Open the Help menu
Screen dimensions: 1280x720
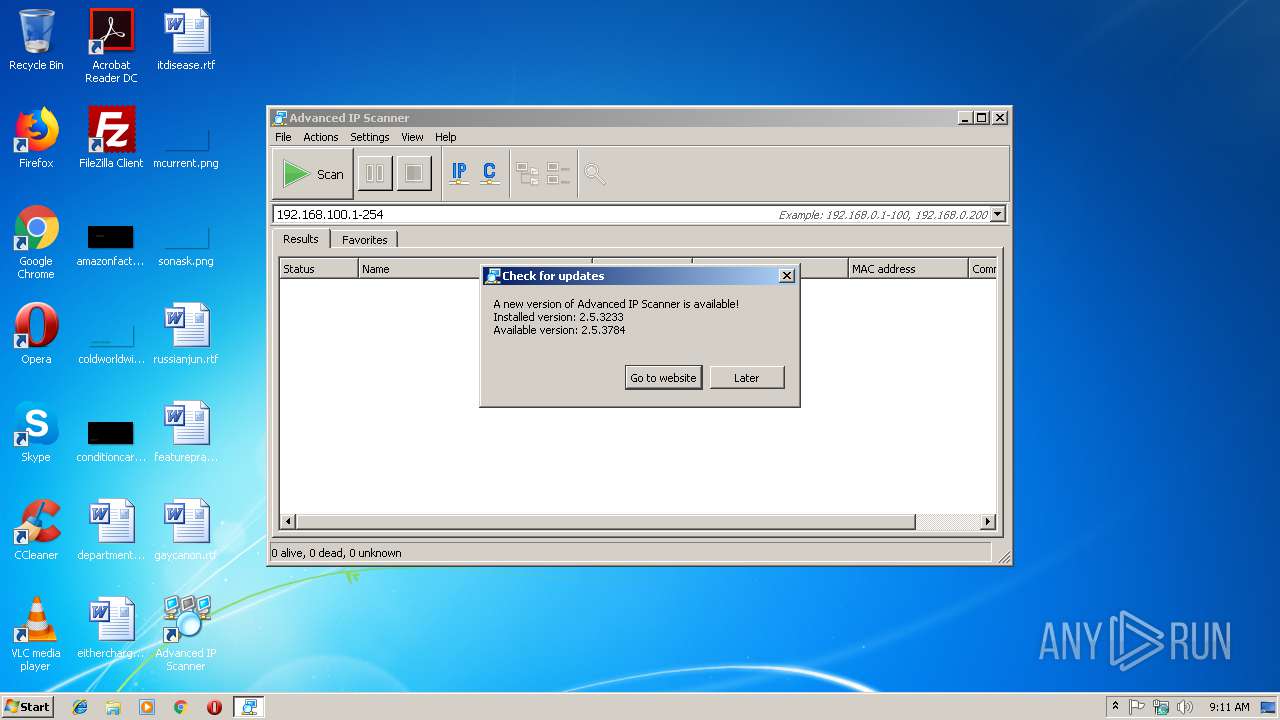pos(446,137)
